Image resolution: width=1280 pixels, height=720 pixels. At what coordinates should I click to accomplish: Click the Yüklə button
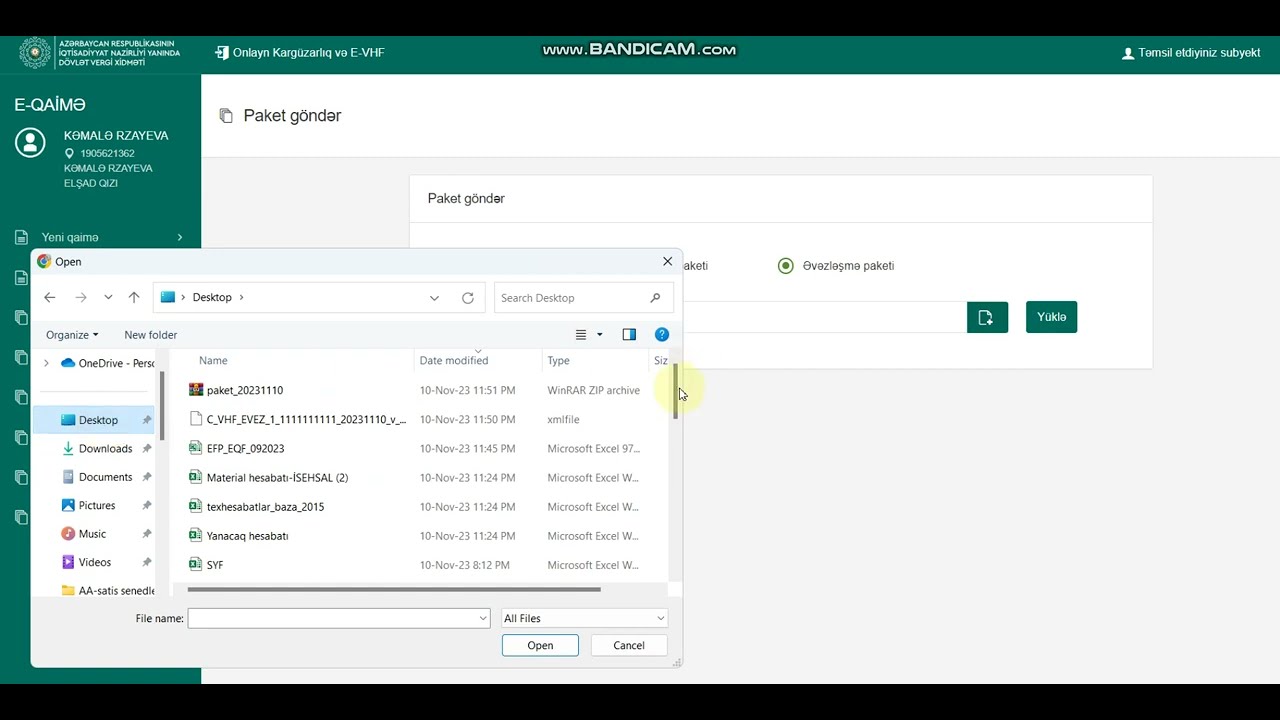tap(1051, 317)
